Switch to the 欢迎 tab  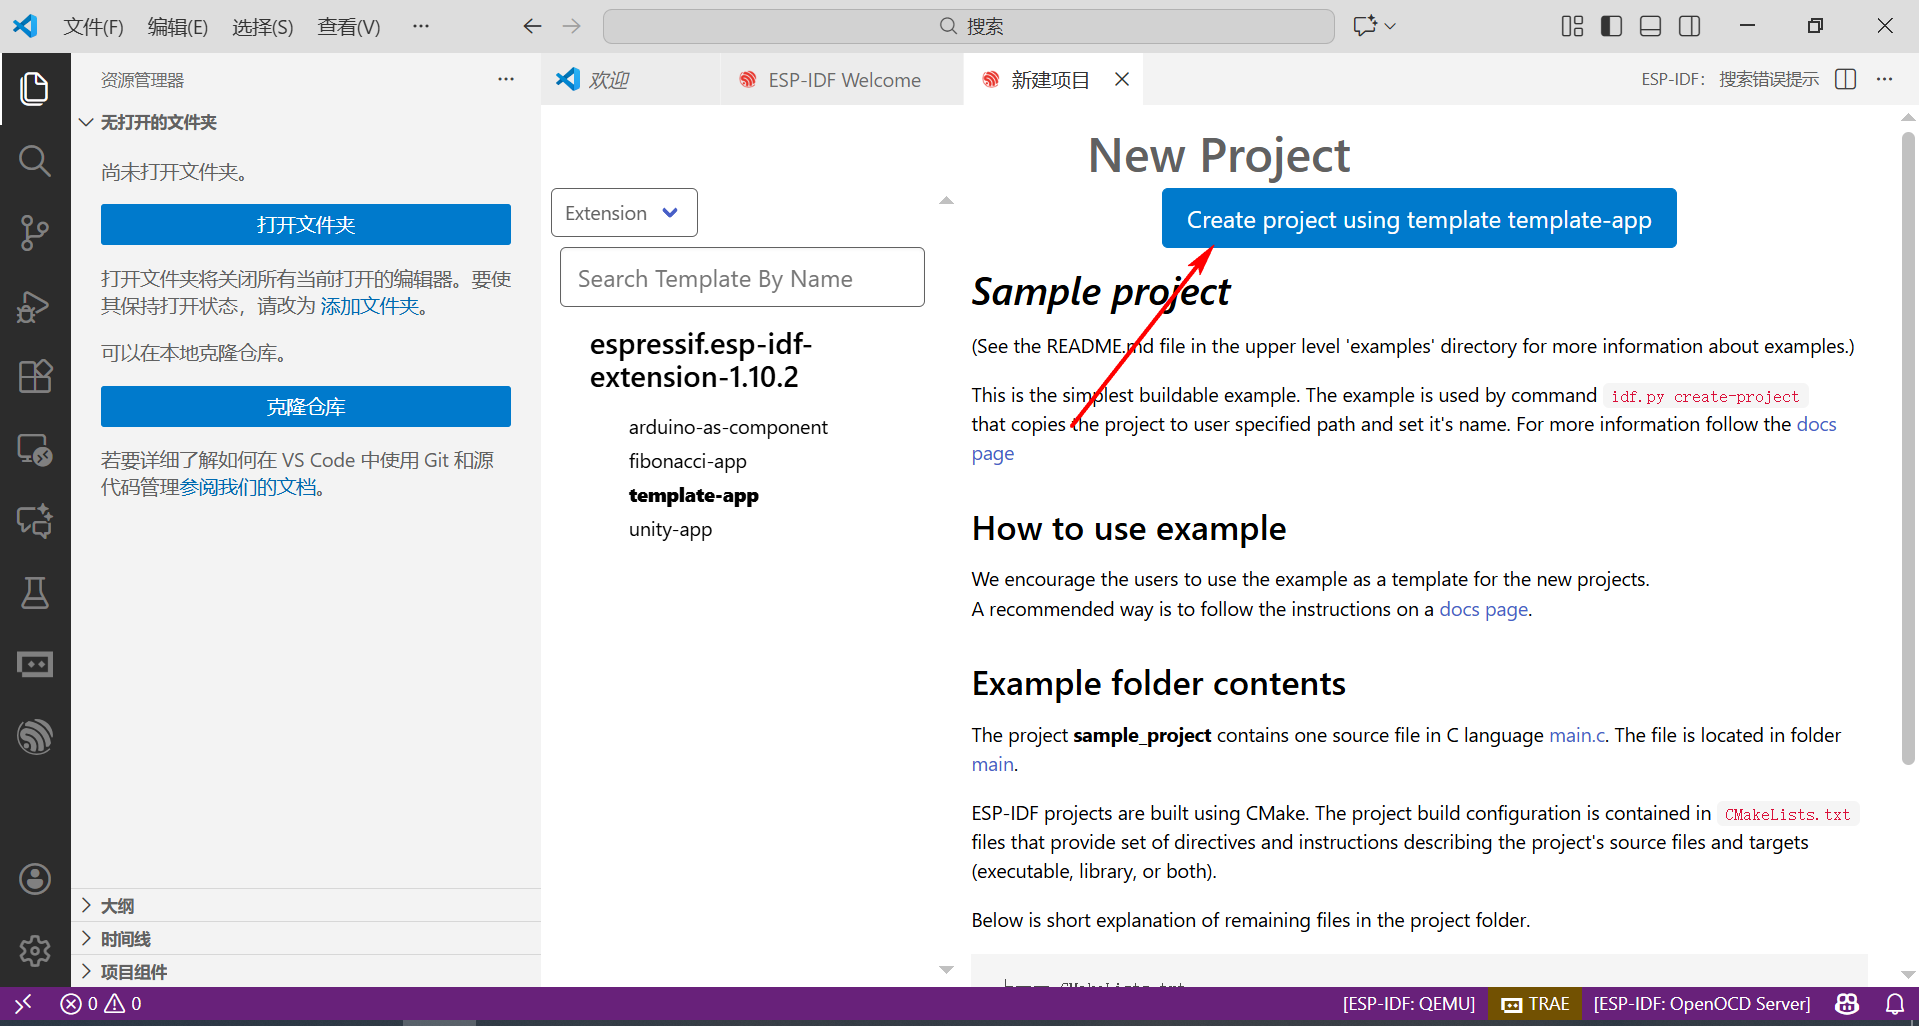tap(630, 79)
